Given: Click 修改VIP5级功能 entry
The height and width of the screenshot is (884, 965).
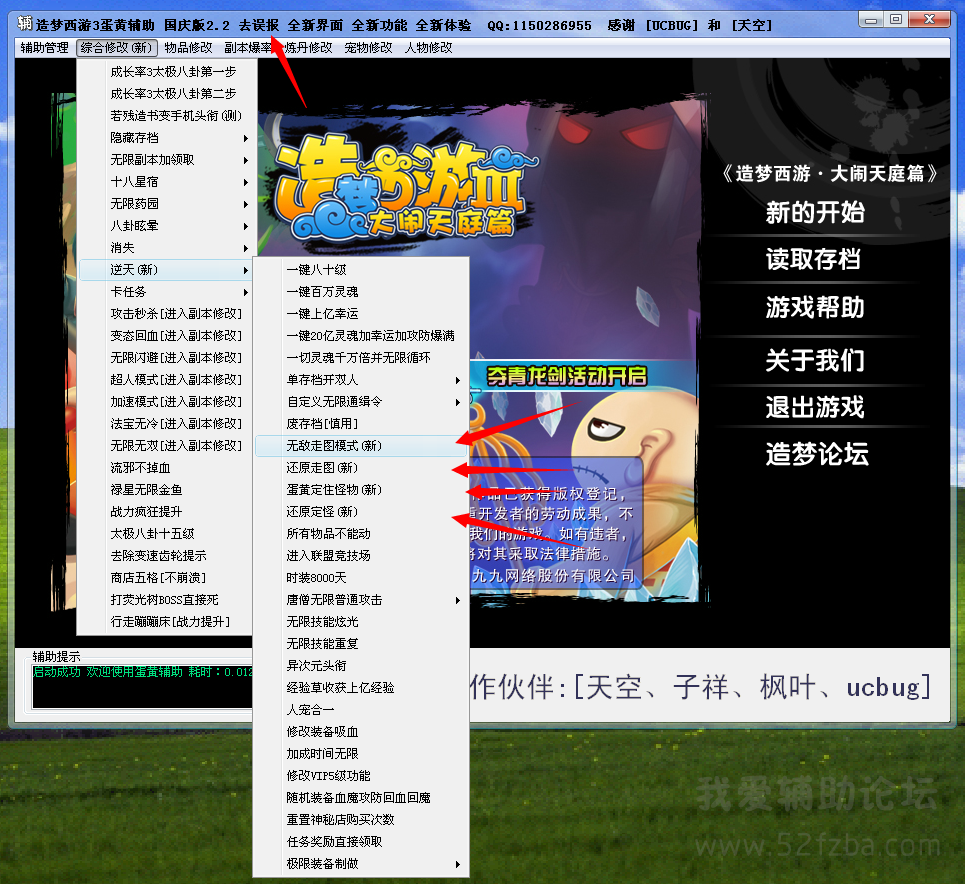Looking at the screenshot, I should tap(361, 776).
